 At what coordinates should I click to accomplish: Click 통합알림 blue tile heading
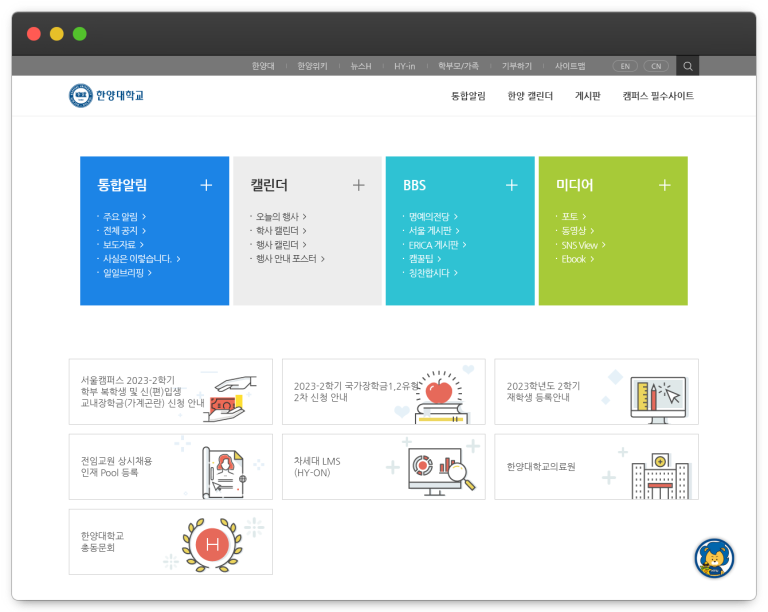pyautogui.click(x=122, y=185)
